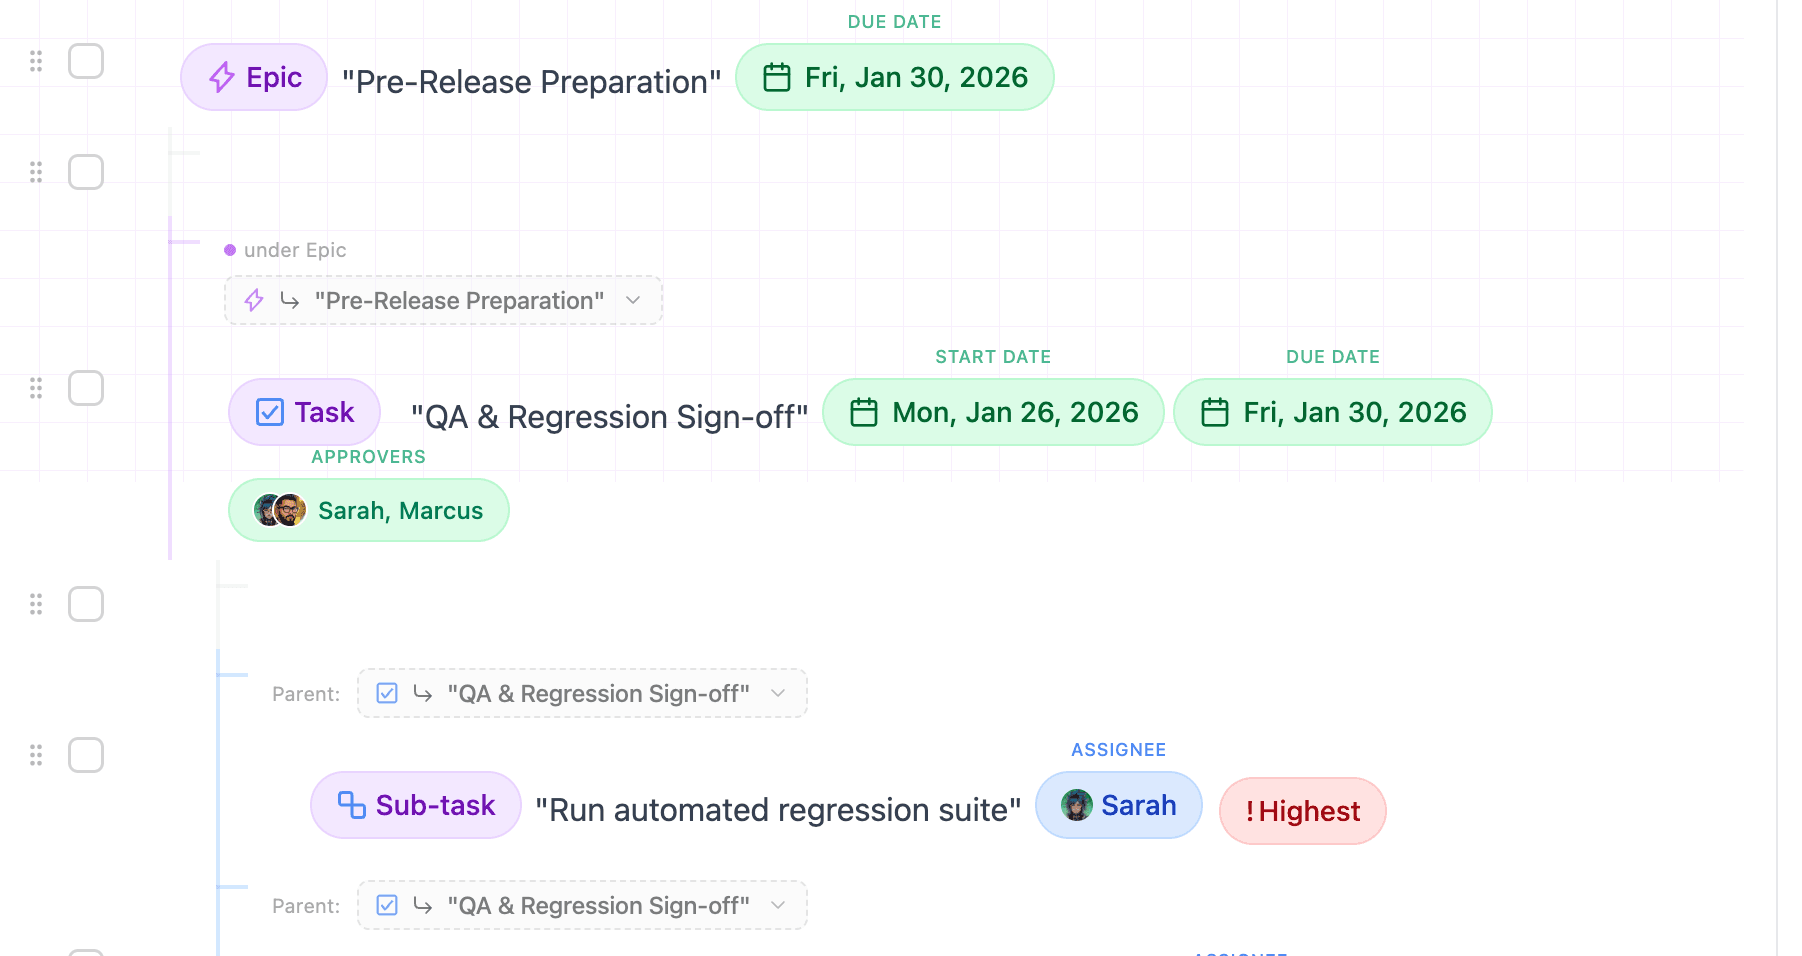Open the Pre-Release Preparation epic dropdown
This screenshot has width=1802, height=956.
click(x=632, y=300)
